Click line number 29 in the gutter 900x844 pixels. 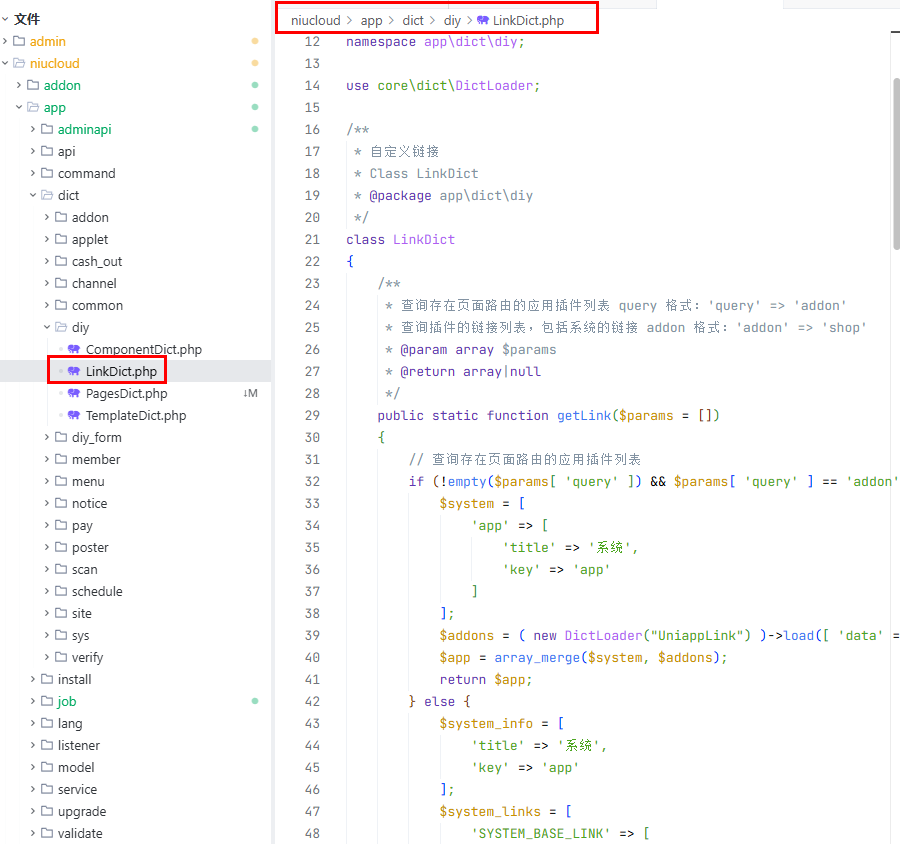(312, 415)
